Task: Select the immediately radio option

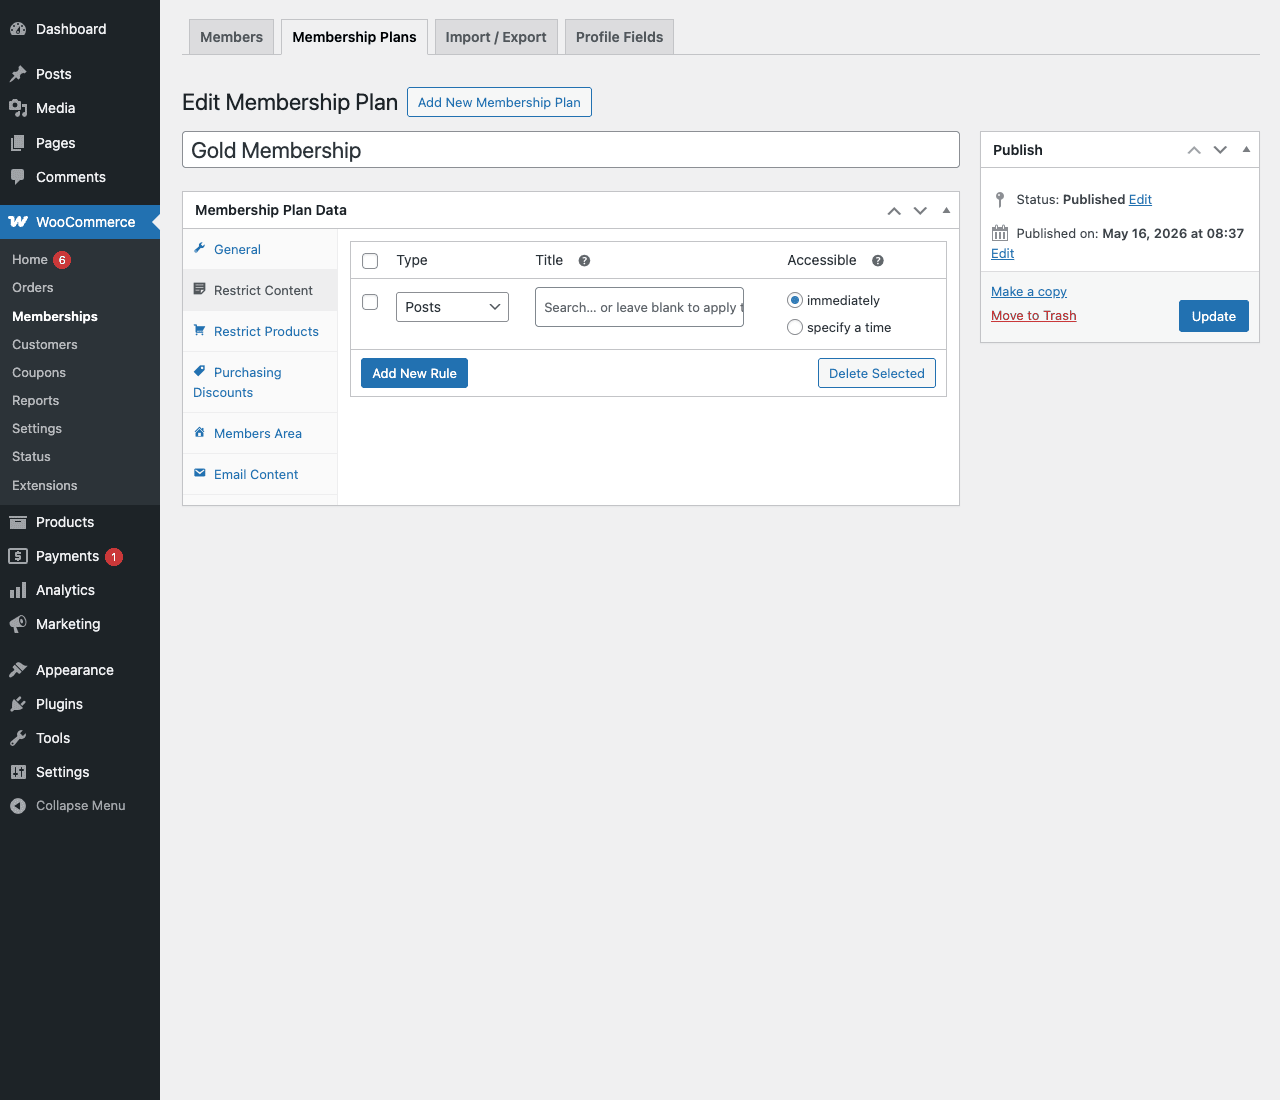Action: tap(795, 300)
